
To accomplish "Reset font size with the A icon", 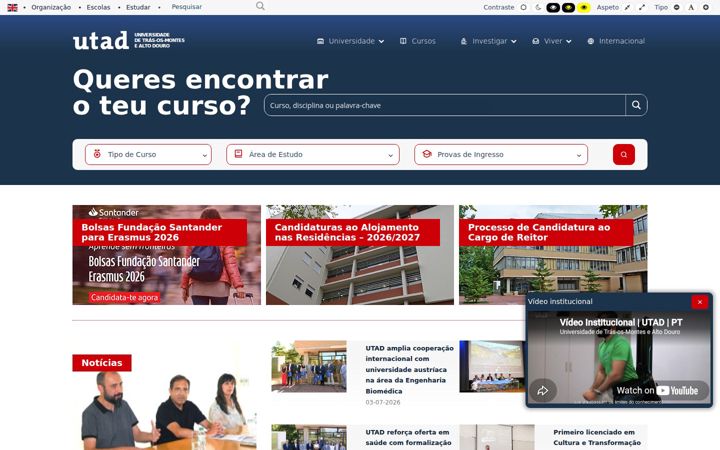I will coord(691,7).
